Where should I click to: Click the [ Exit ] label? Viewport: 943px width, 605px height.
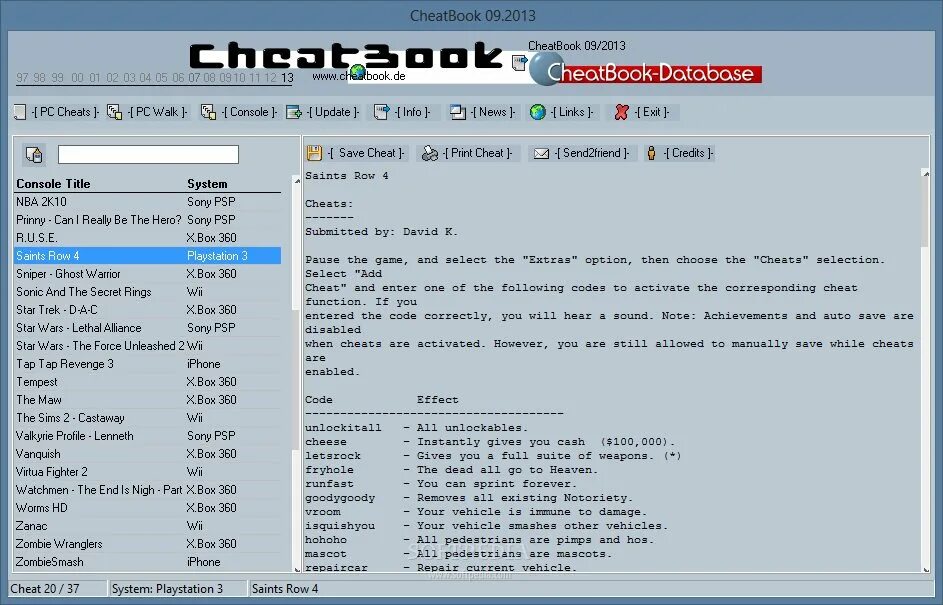tap(652, 112)
